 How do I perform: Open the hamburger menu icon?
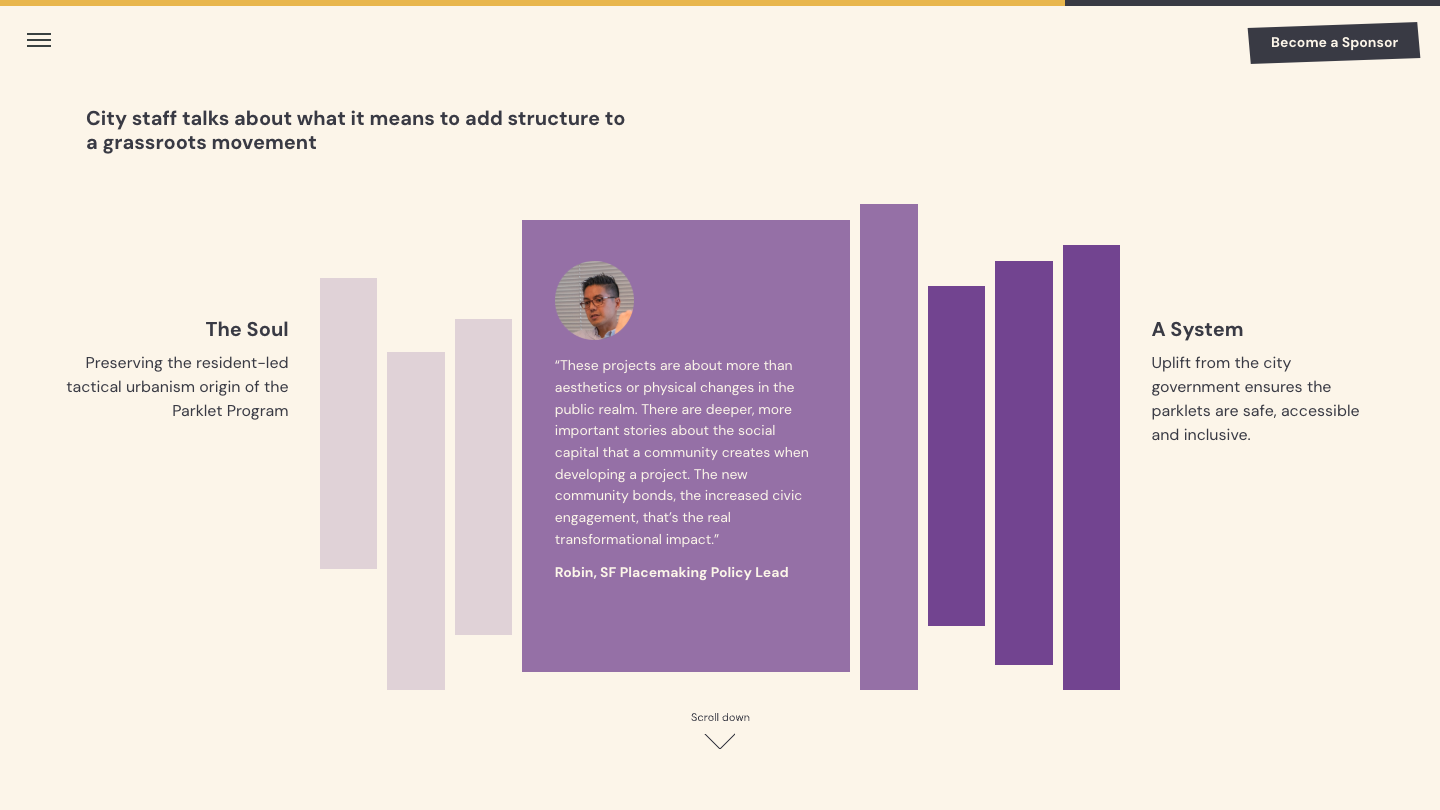point(39,40)
